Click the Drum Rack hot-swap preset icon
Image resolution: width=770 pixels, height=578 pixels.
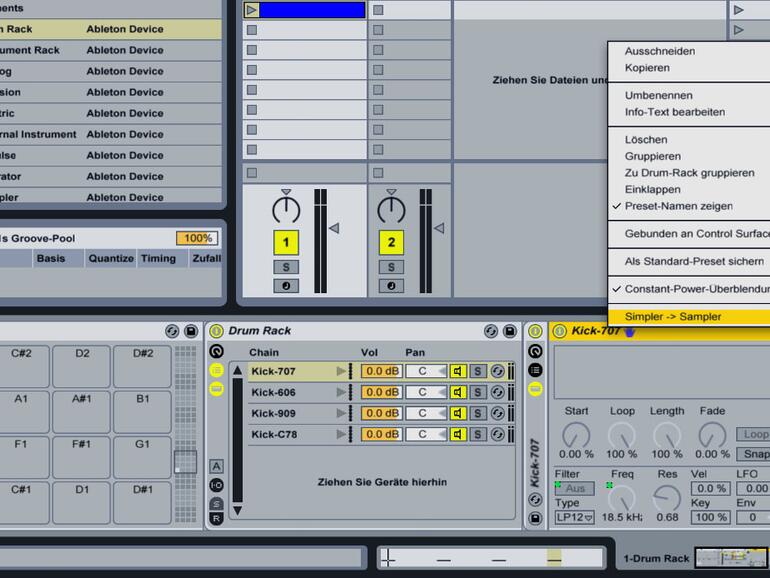coord(491,331)
